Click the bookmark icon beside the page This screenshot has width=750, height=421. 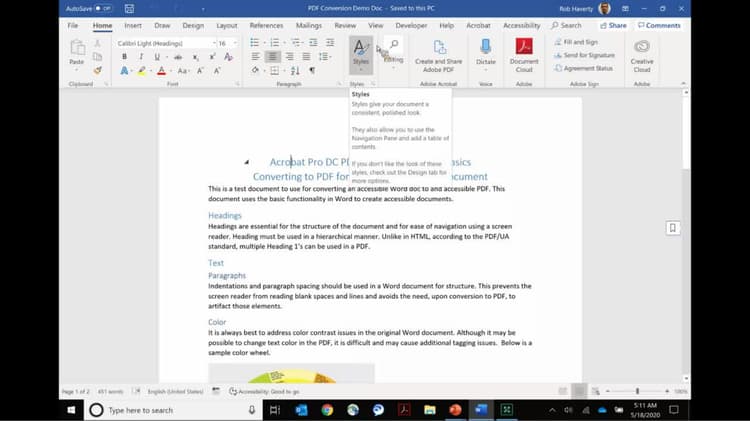[x=673, y=228]
